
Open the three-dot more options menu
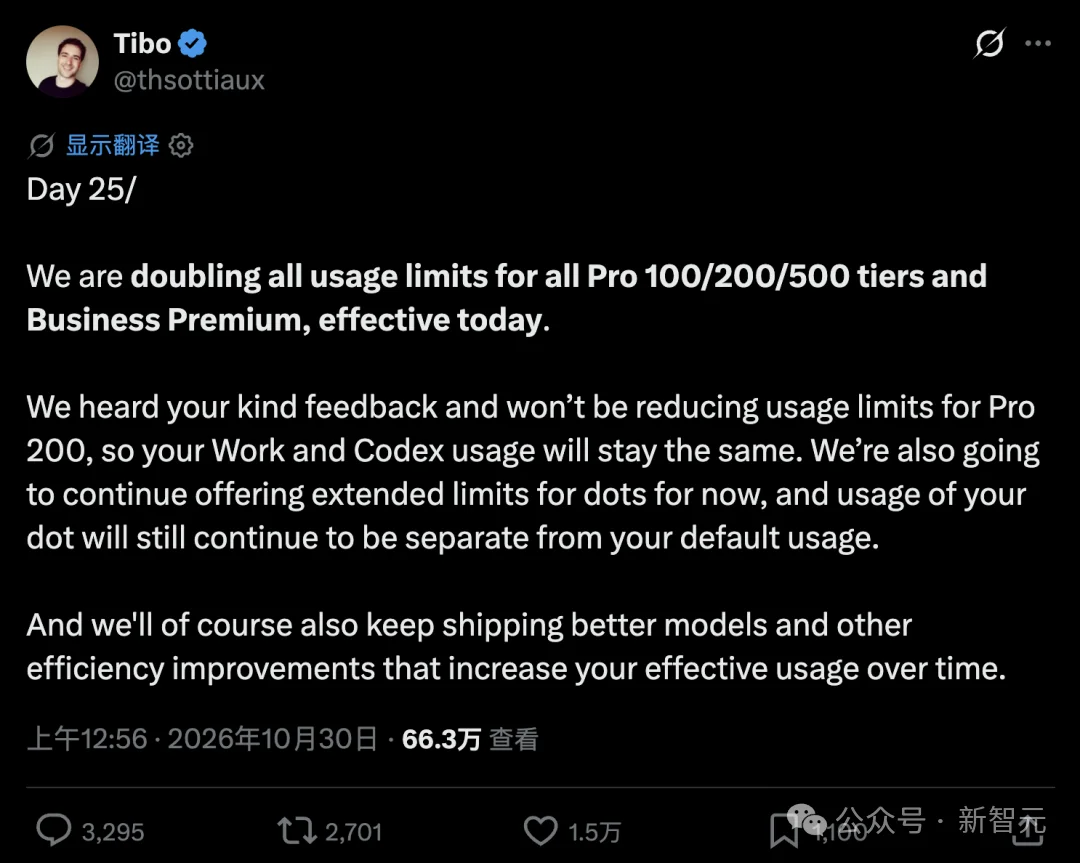click(x=1037, y=43)
